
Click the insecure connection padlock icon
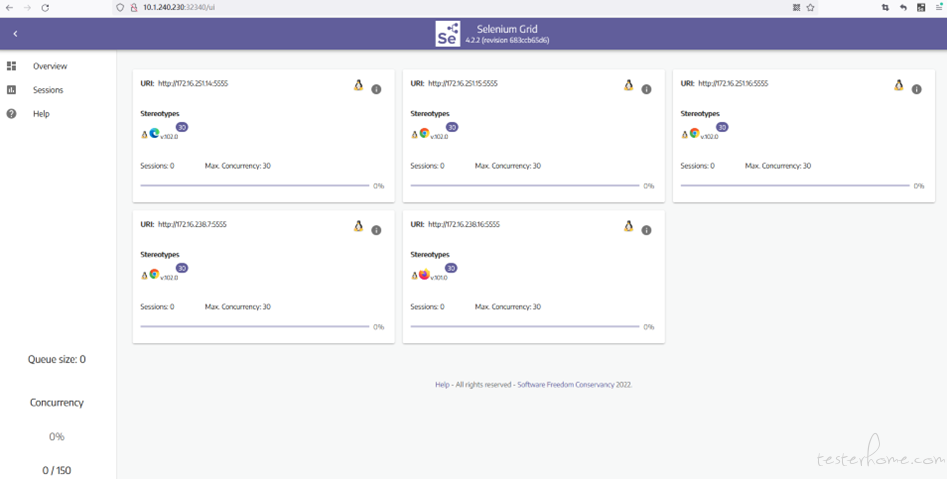[x=134, y=8]
